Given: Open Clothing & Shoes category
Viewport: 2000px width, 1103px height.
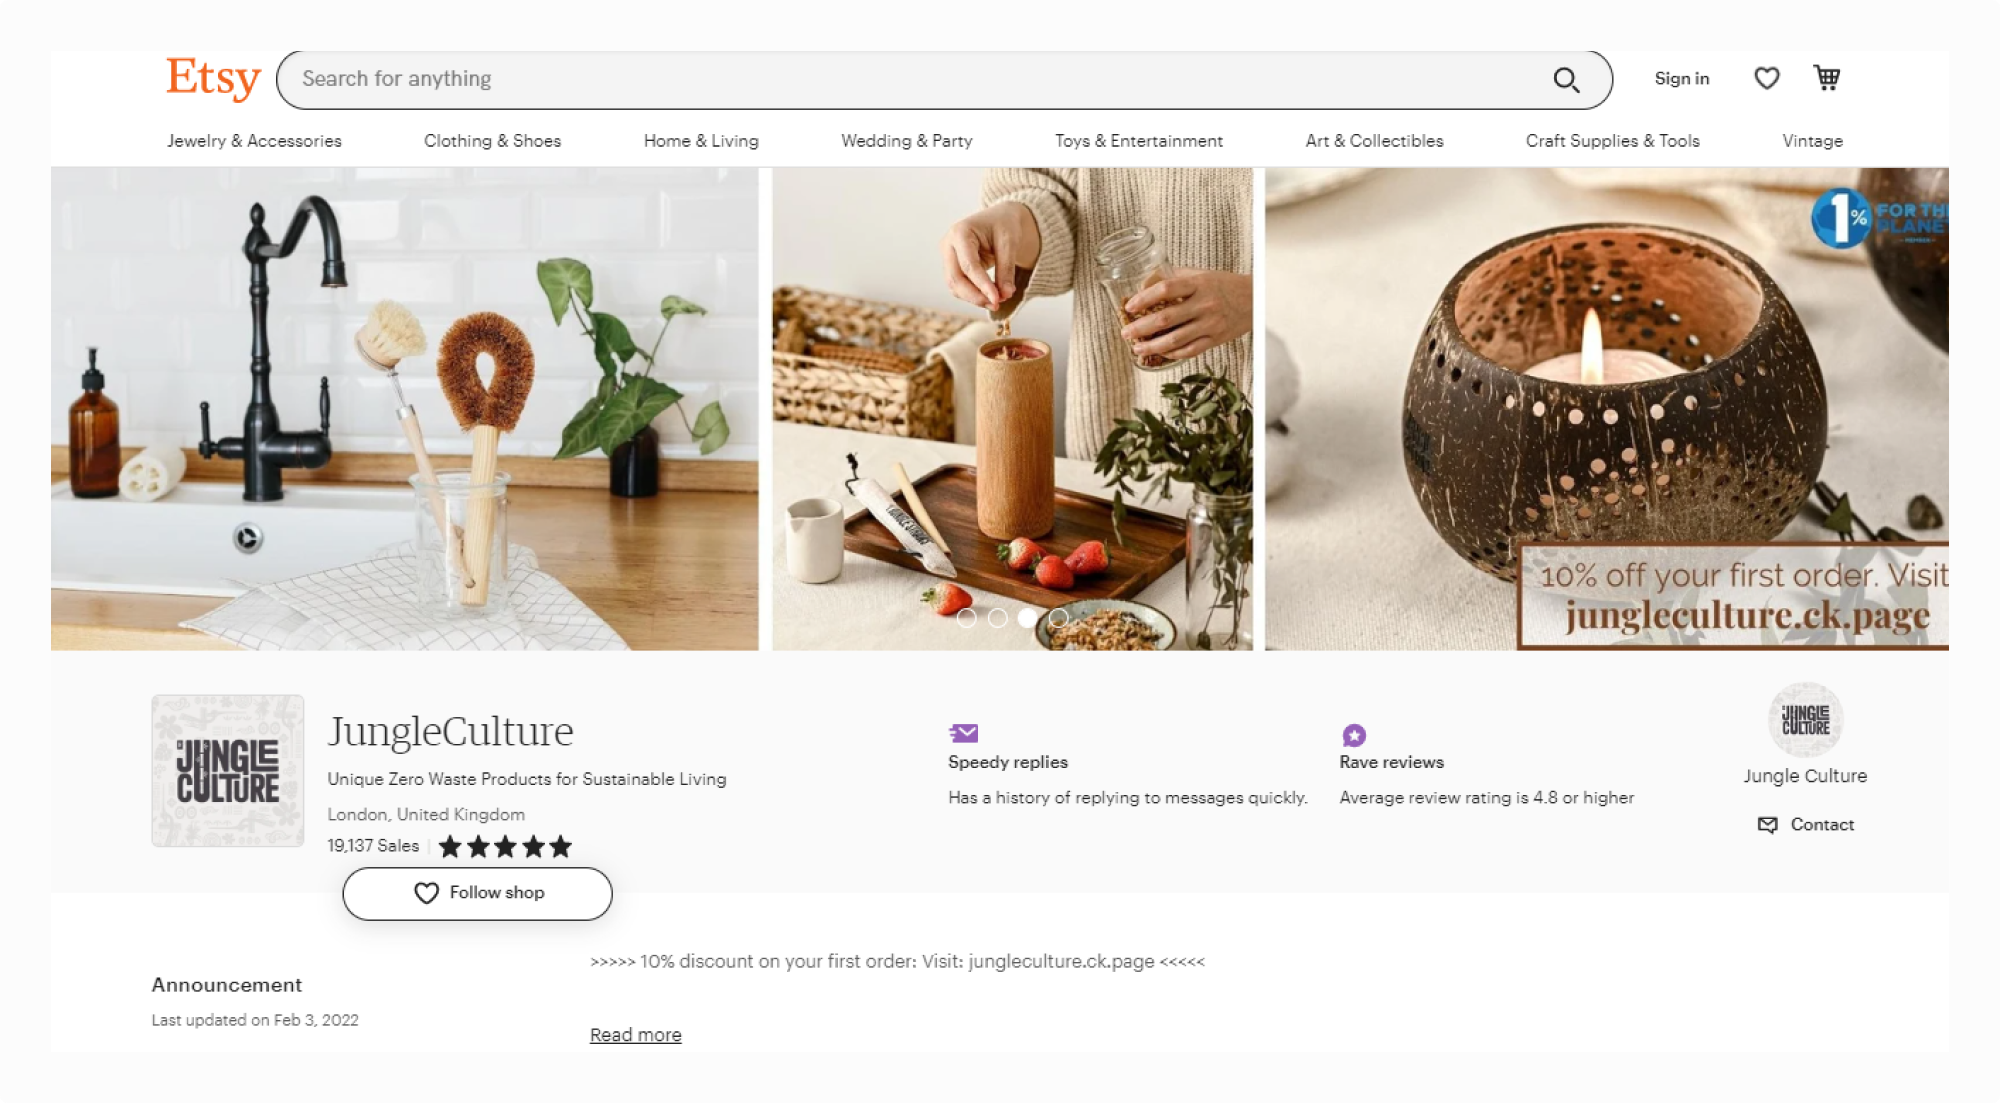Looking at the screenshot, I should coord(492,141).
